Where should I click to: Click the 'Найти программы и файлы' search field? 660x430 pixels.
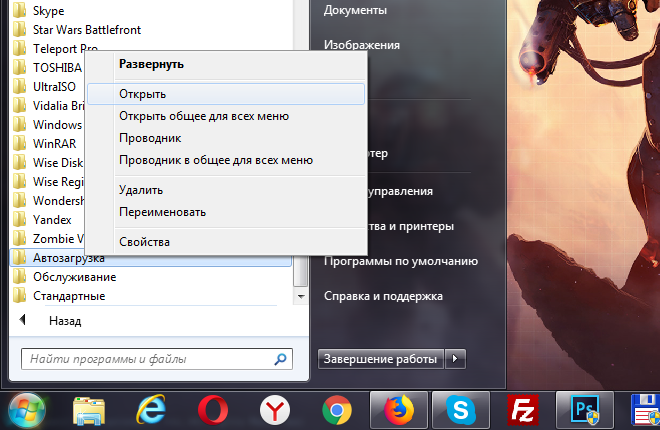(148, 358)
